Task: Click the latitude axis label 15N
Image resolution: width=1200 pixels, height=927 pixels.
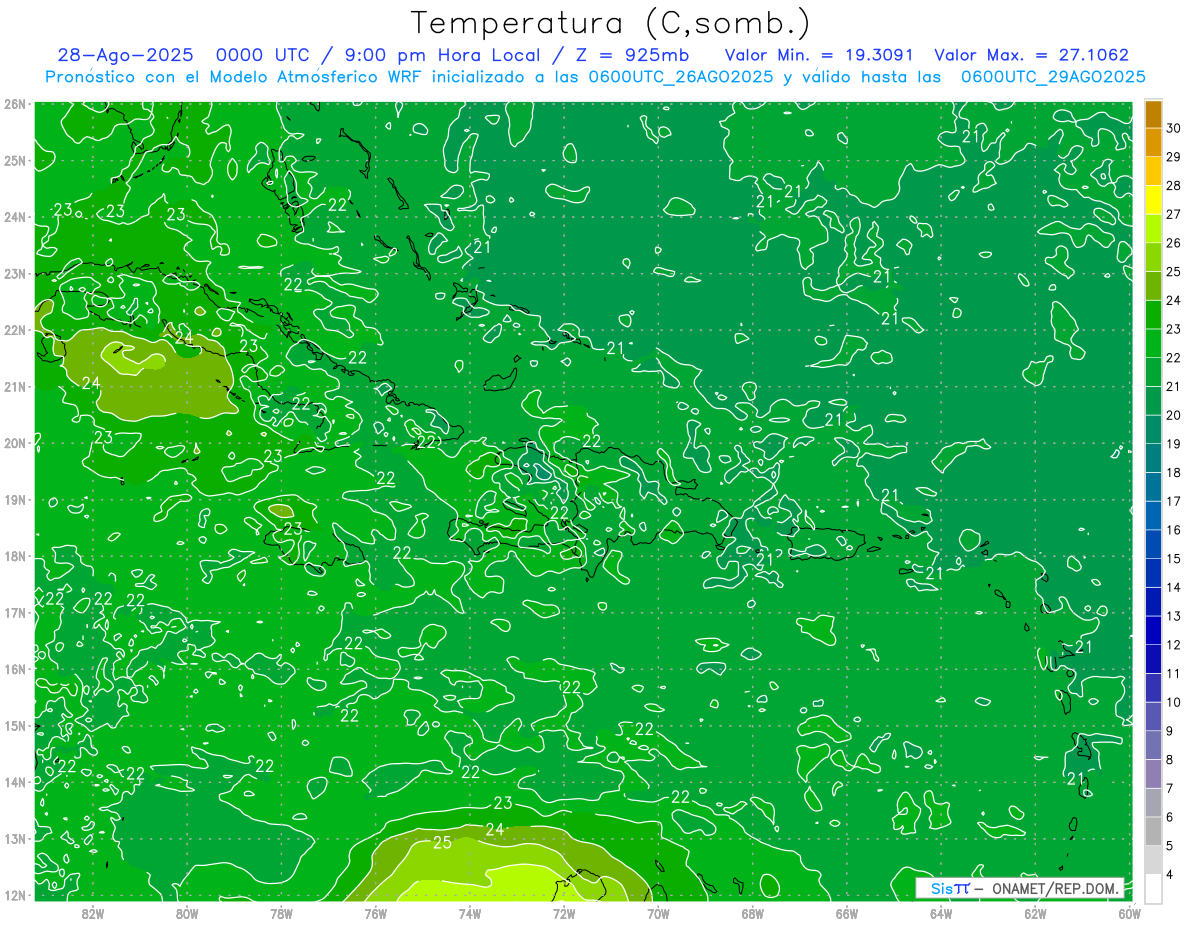Action: [x=15, y=725]
